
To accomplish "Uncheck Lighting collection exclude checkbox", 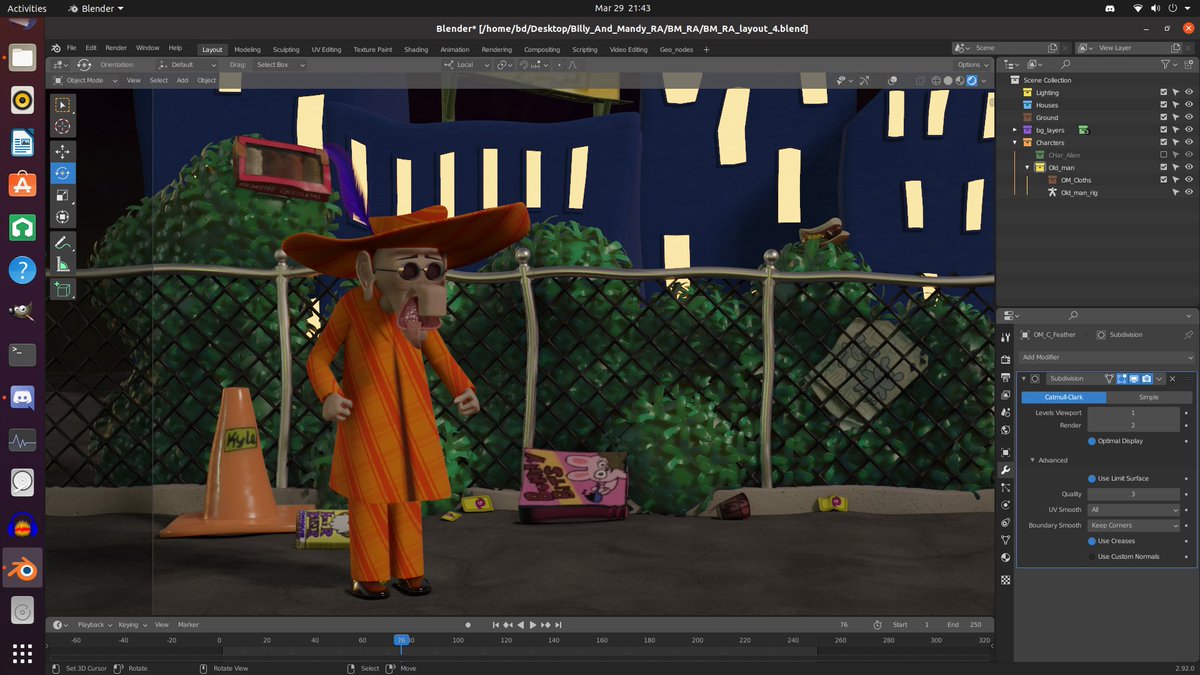I will (1163, 92).
